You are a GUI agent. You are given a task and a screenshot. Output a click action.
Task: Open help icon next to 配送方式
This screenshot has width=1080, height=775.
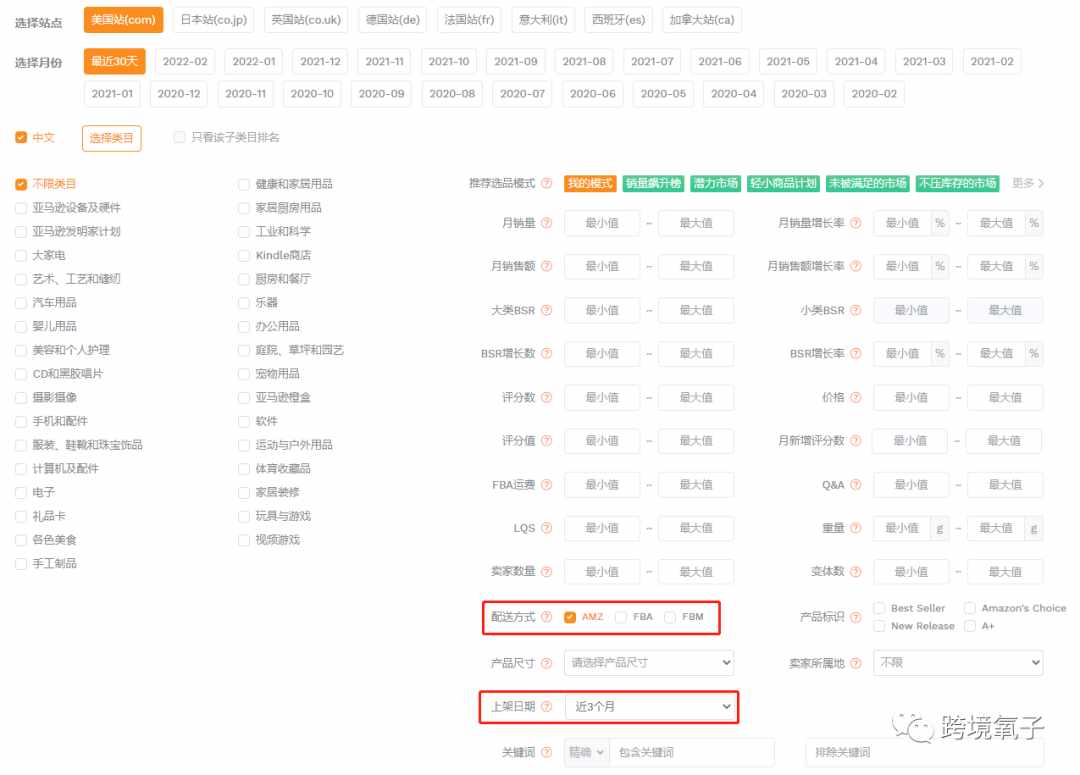point(546,617)
